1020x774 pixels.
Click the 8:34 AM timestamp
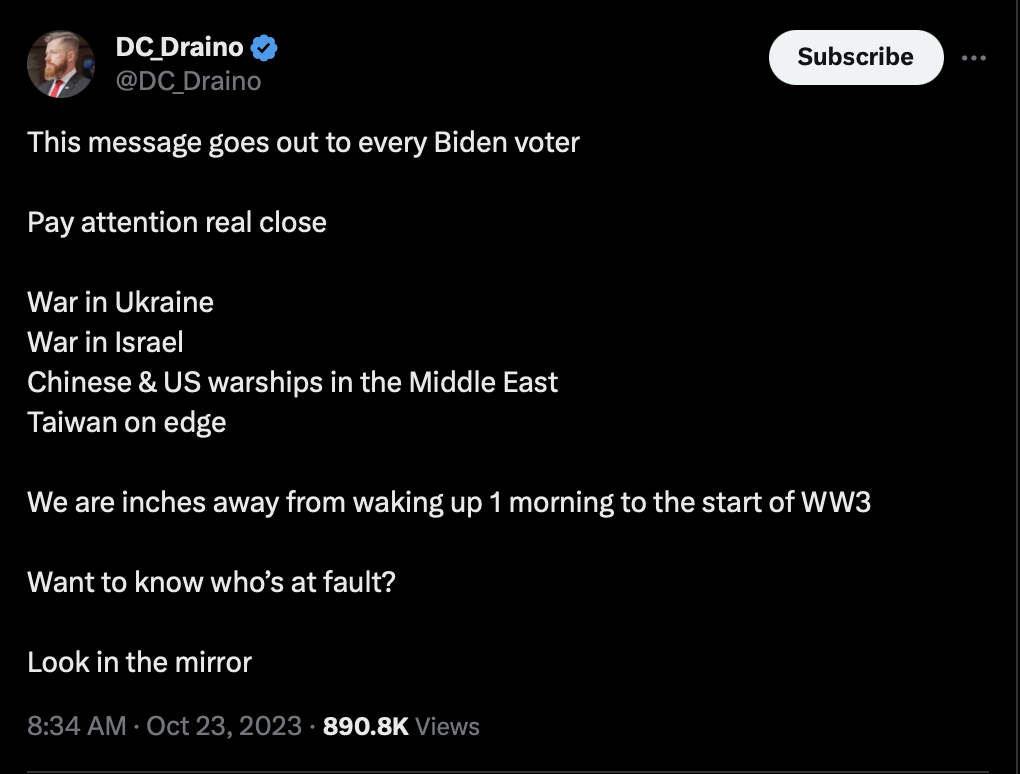click(x=77, y=726)
